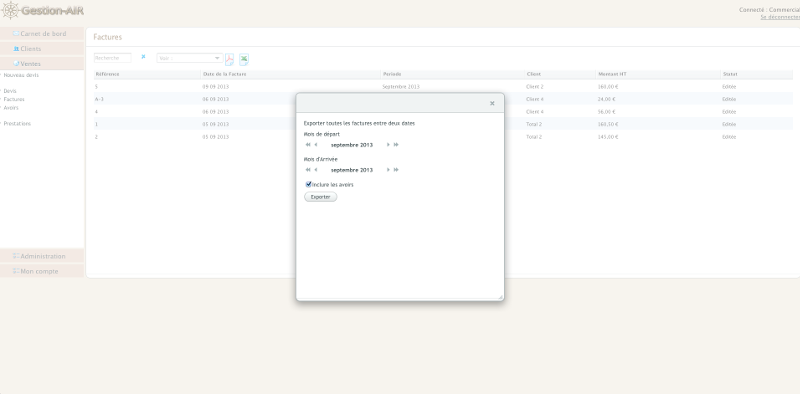This screenshot has width=800, height=394.
Task: Sort by Montant HT column header
Action: pyautogui.click(x=658, y=75)
